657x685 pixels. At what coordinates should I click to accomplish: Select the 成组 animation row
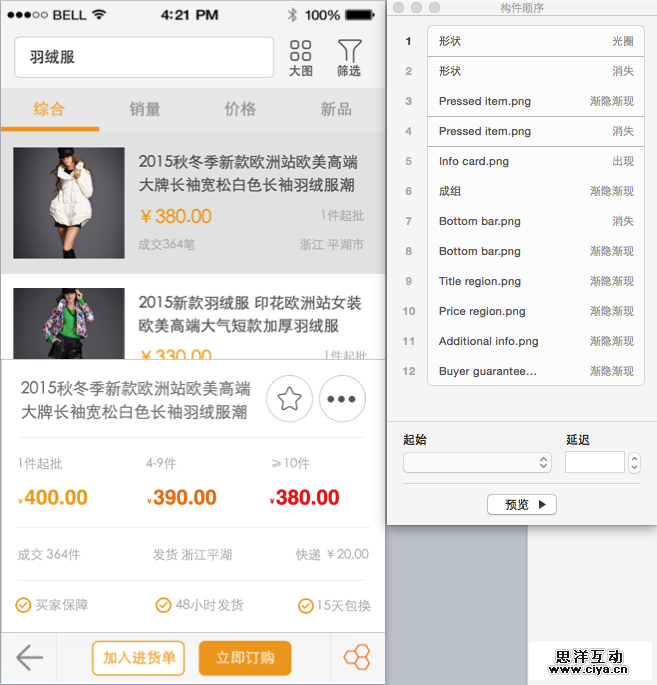click(536, 191)
